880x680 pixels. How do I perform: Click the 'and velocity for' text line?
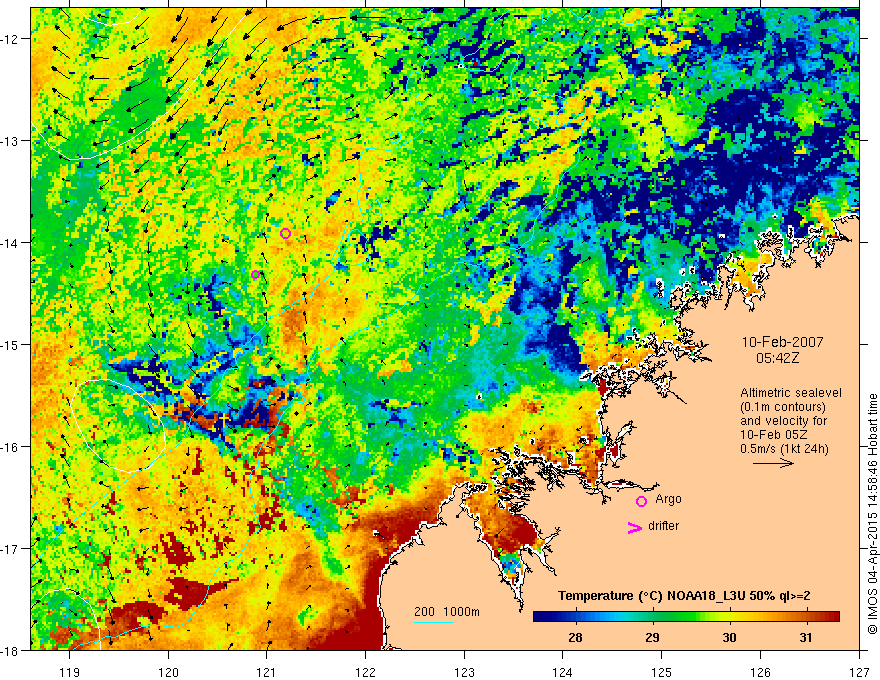pyautogui.click(x=783, y=421)
